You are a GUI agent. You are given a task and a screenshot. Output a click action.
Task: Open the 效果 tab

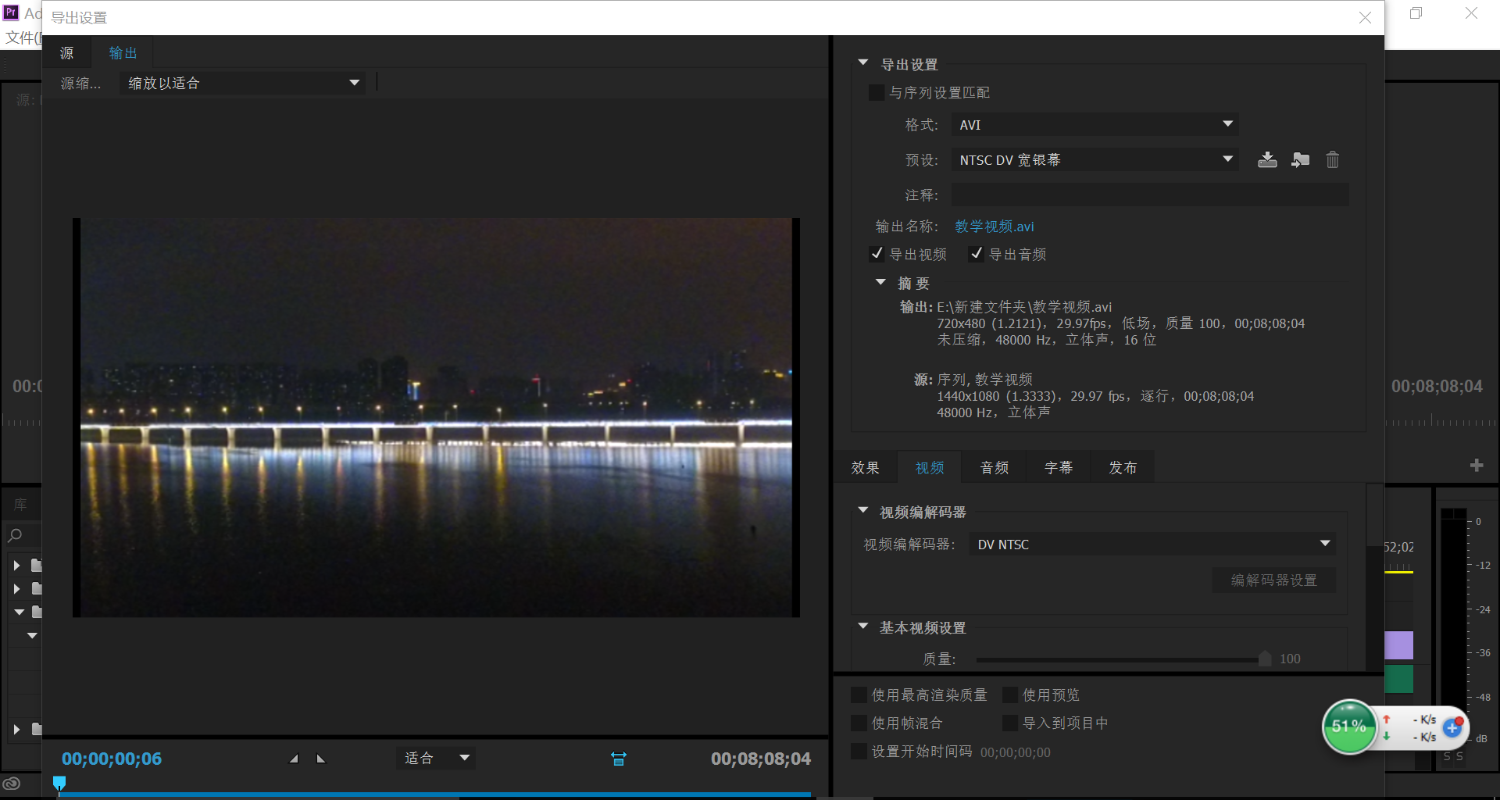point(866,467)
